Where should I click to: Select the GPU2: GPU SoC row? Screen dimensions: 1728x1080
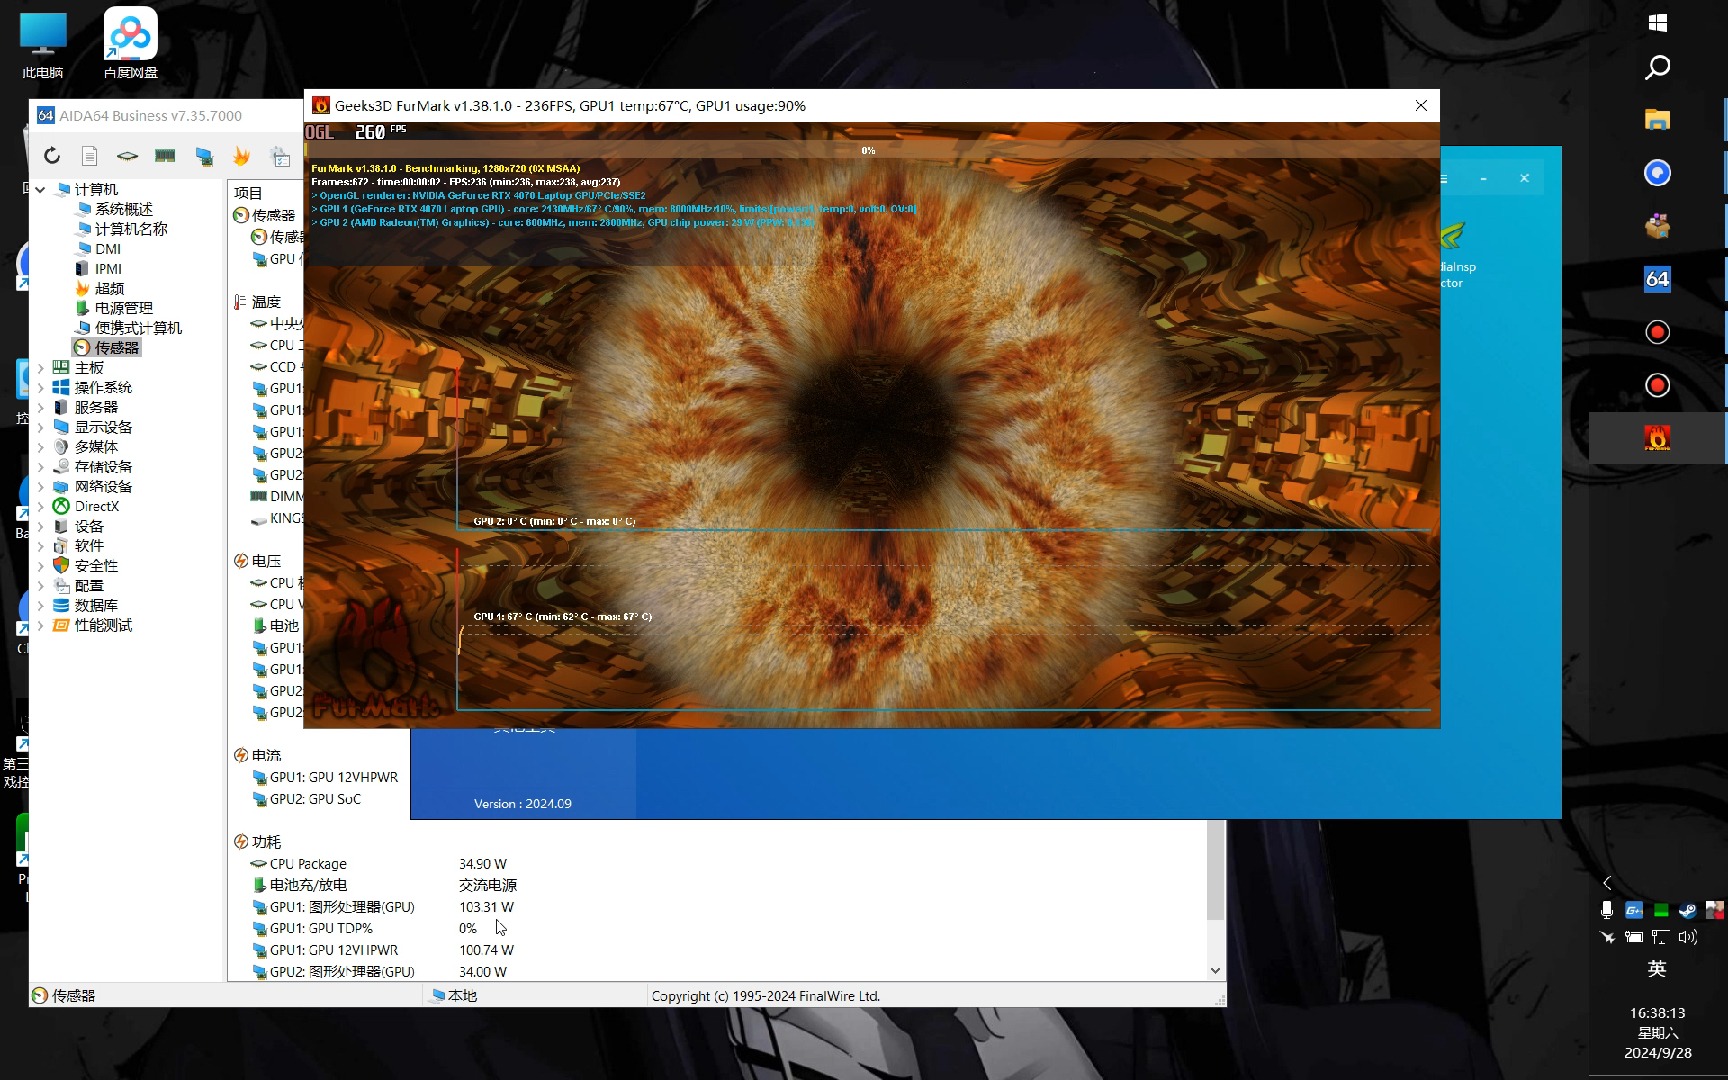[x=315, y=799]
